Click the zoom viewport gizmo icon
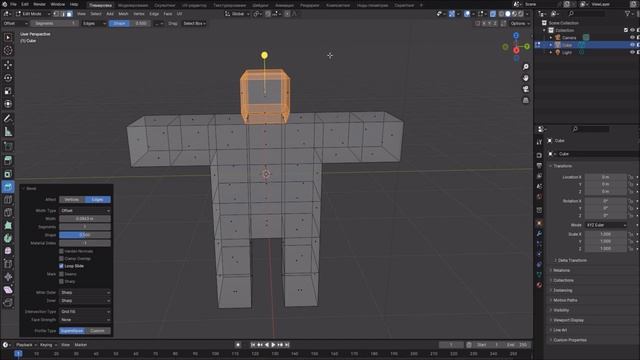The height and width of the screenshot is (360, 640). (x=526, y=67)
